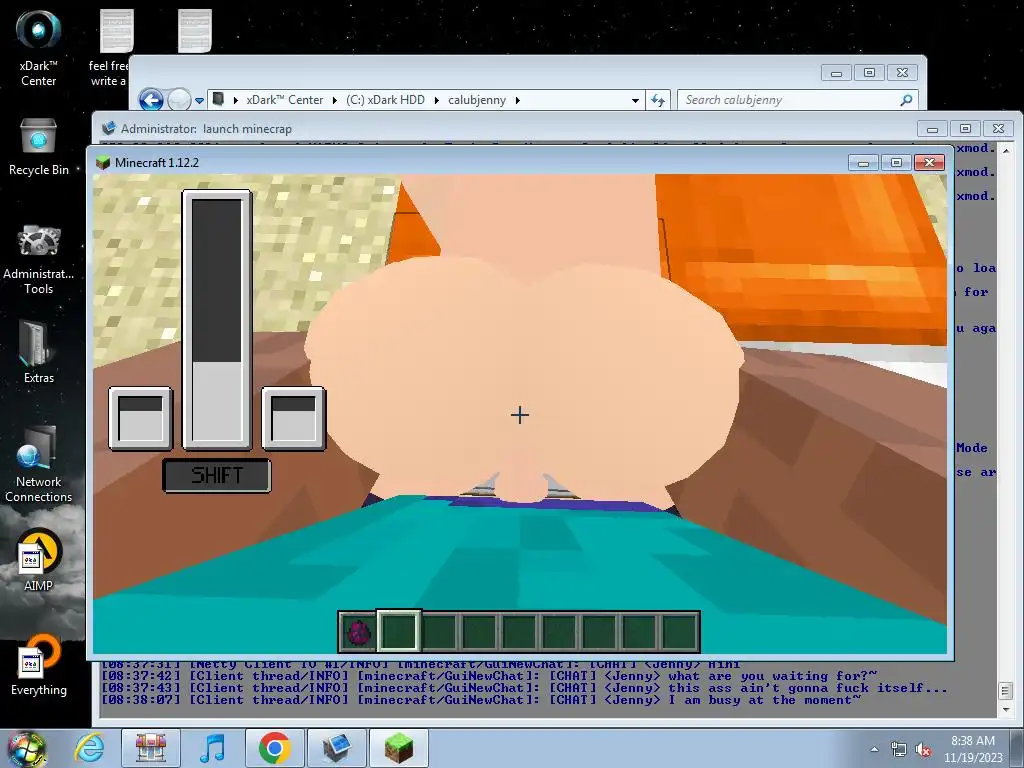This screenshot has height=768, width=1024.
Task: Expand the chevron after '(C:) xDark HDD' breadcrumb
Action: click(x=436, y=100)
